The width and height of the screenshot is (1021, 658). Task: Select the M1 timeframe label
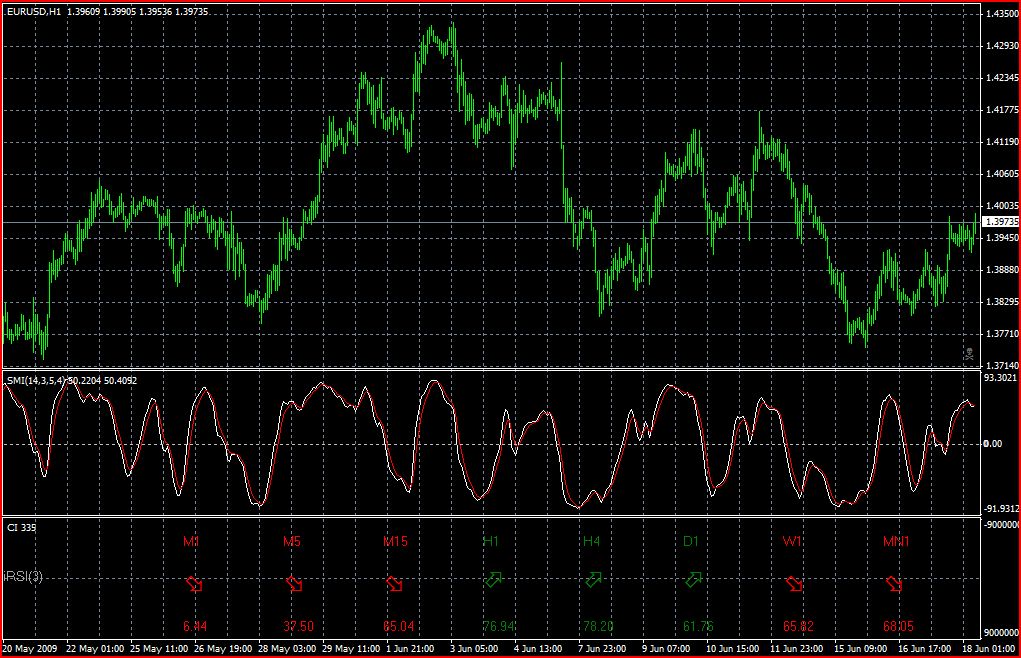tap(191, 541)
